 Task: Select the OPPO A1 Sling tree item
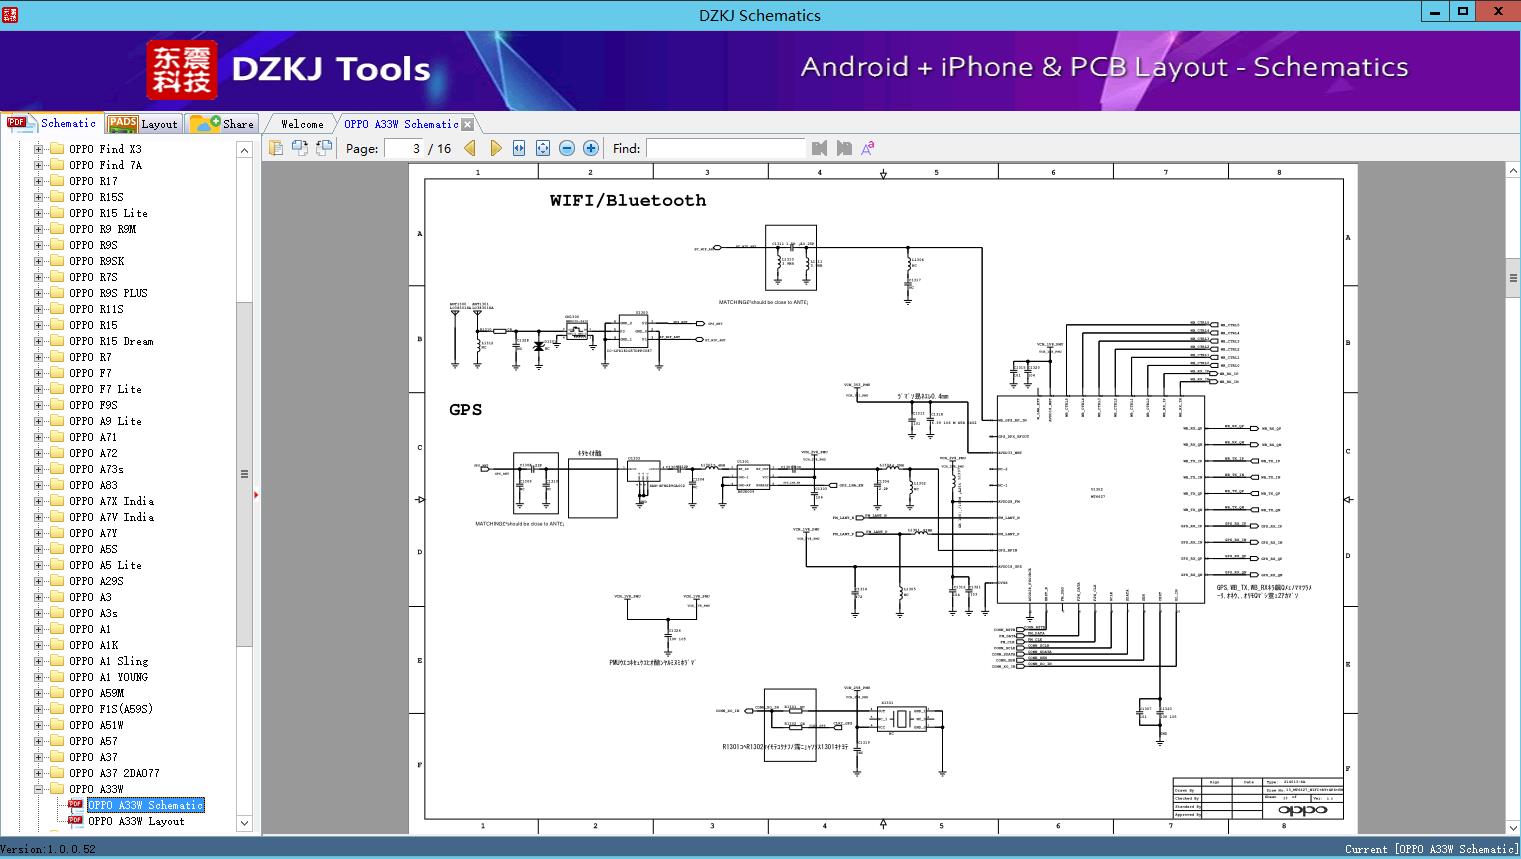coord(108,661)
